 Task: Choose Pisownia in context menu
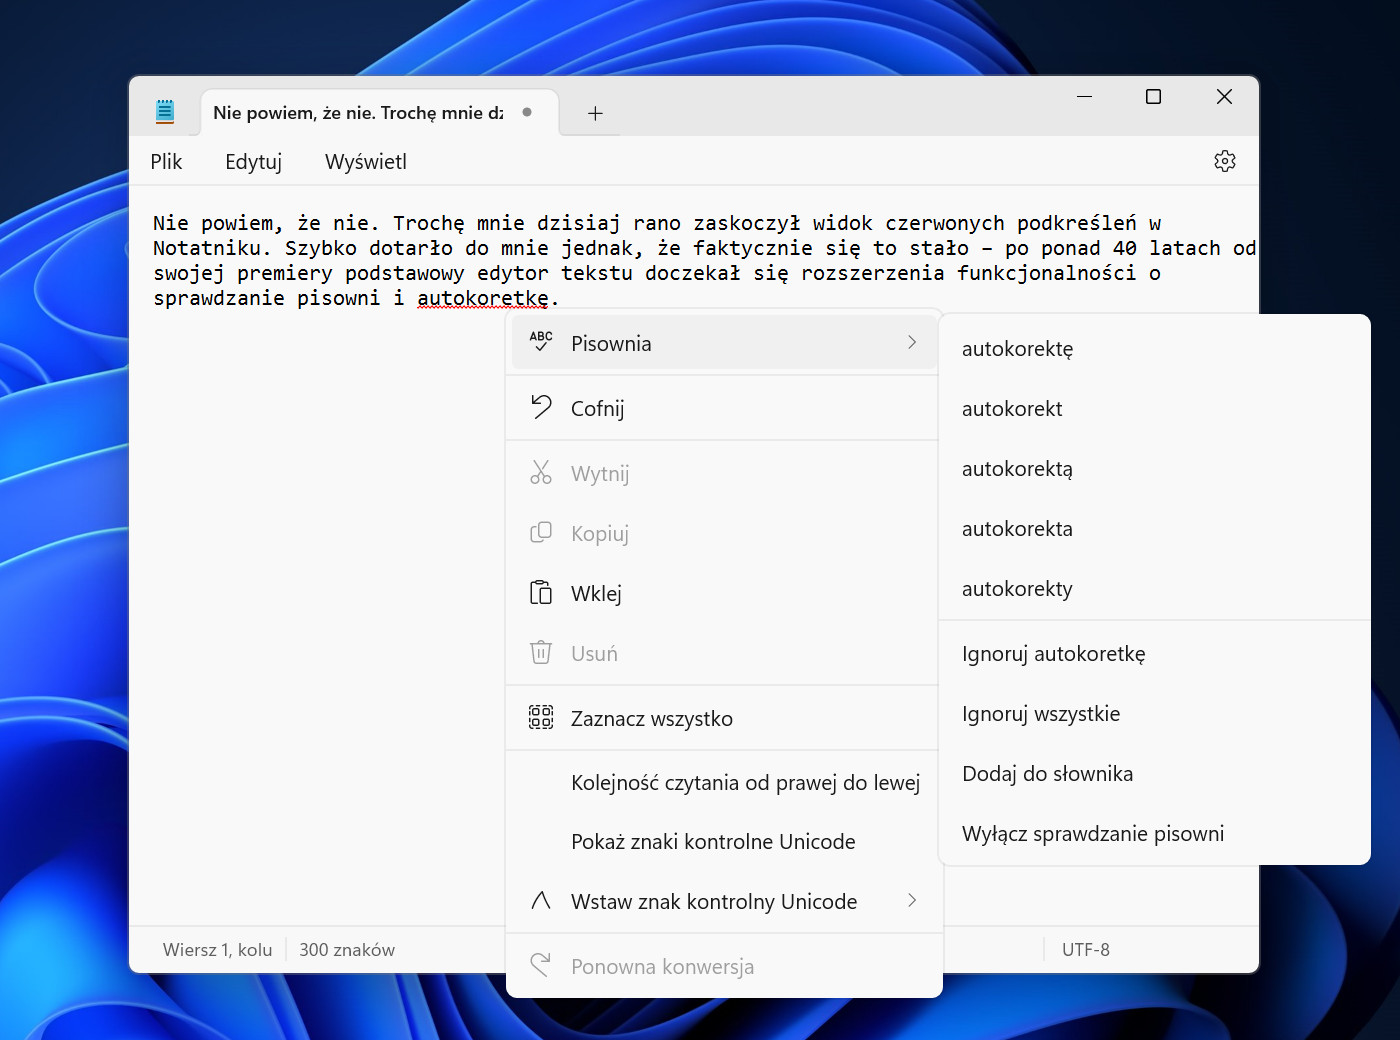724,343
